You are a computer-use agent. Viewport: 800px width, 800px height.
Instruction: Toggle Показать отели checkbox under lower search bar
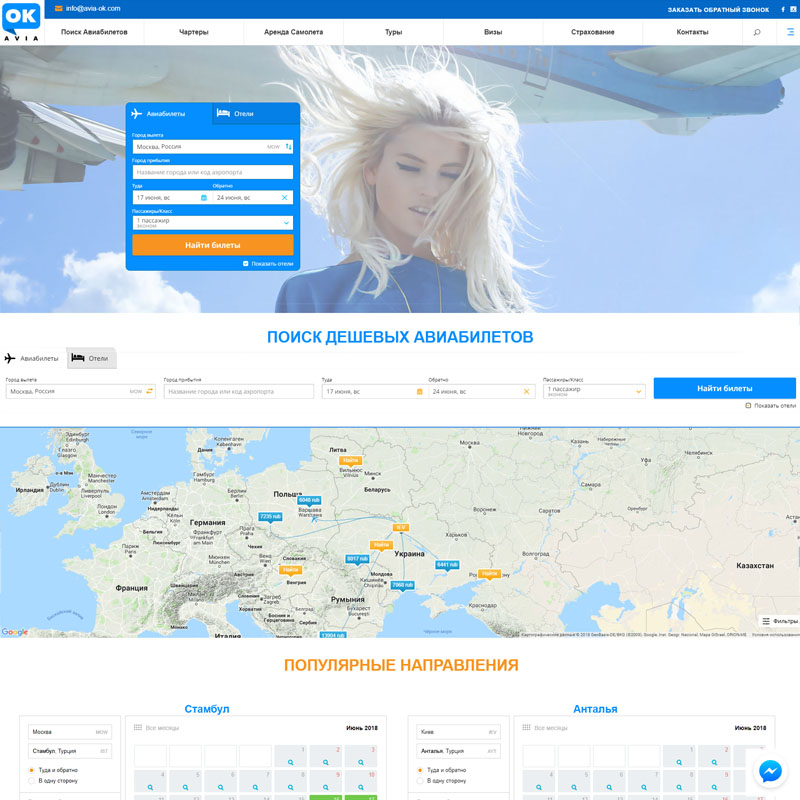(x=748, y=406)
